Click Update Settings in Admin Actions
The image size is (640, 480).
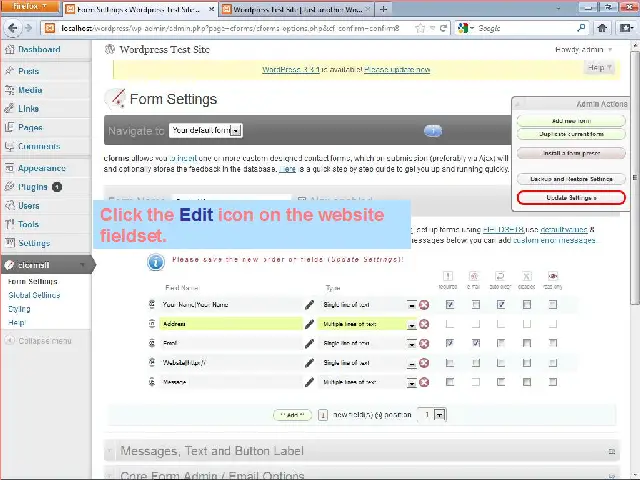tap(571, 198)
